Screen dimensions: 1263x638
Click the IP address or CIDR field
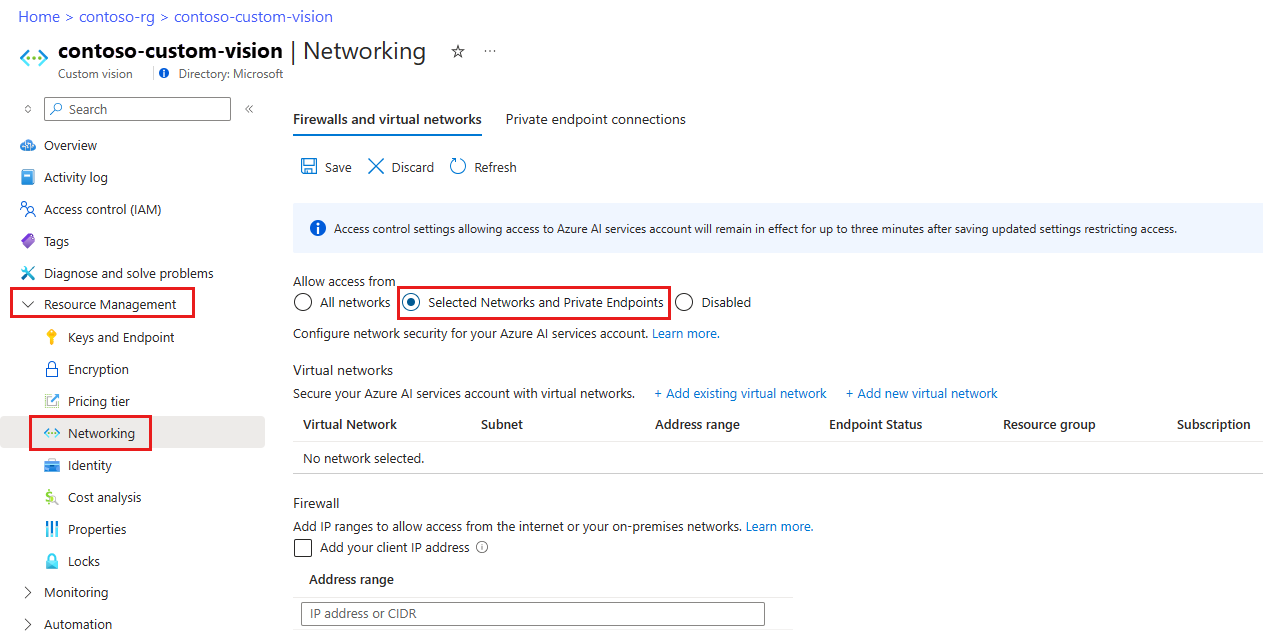tap(532, 613)
